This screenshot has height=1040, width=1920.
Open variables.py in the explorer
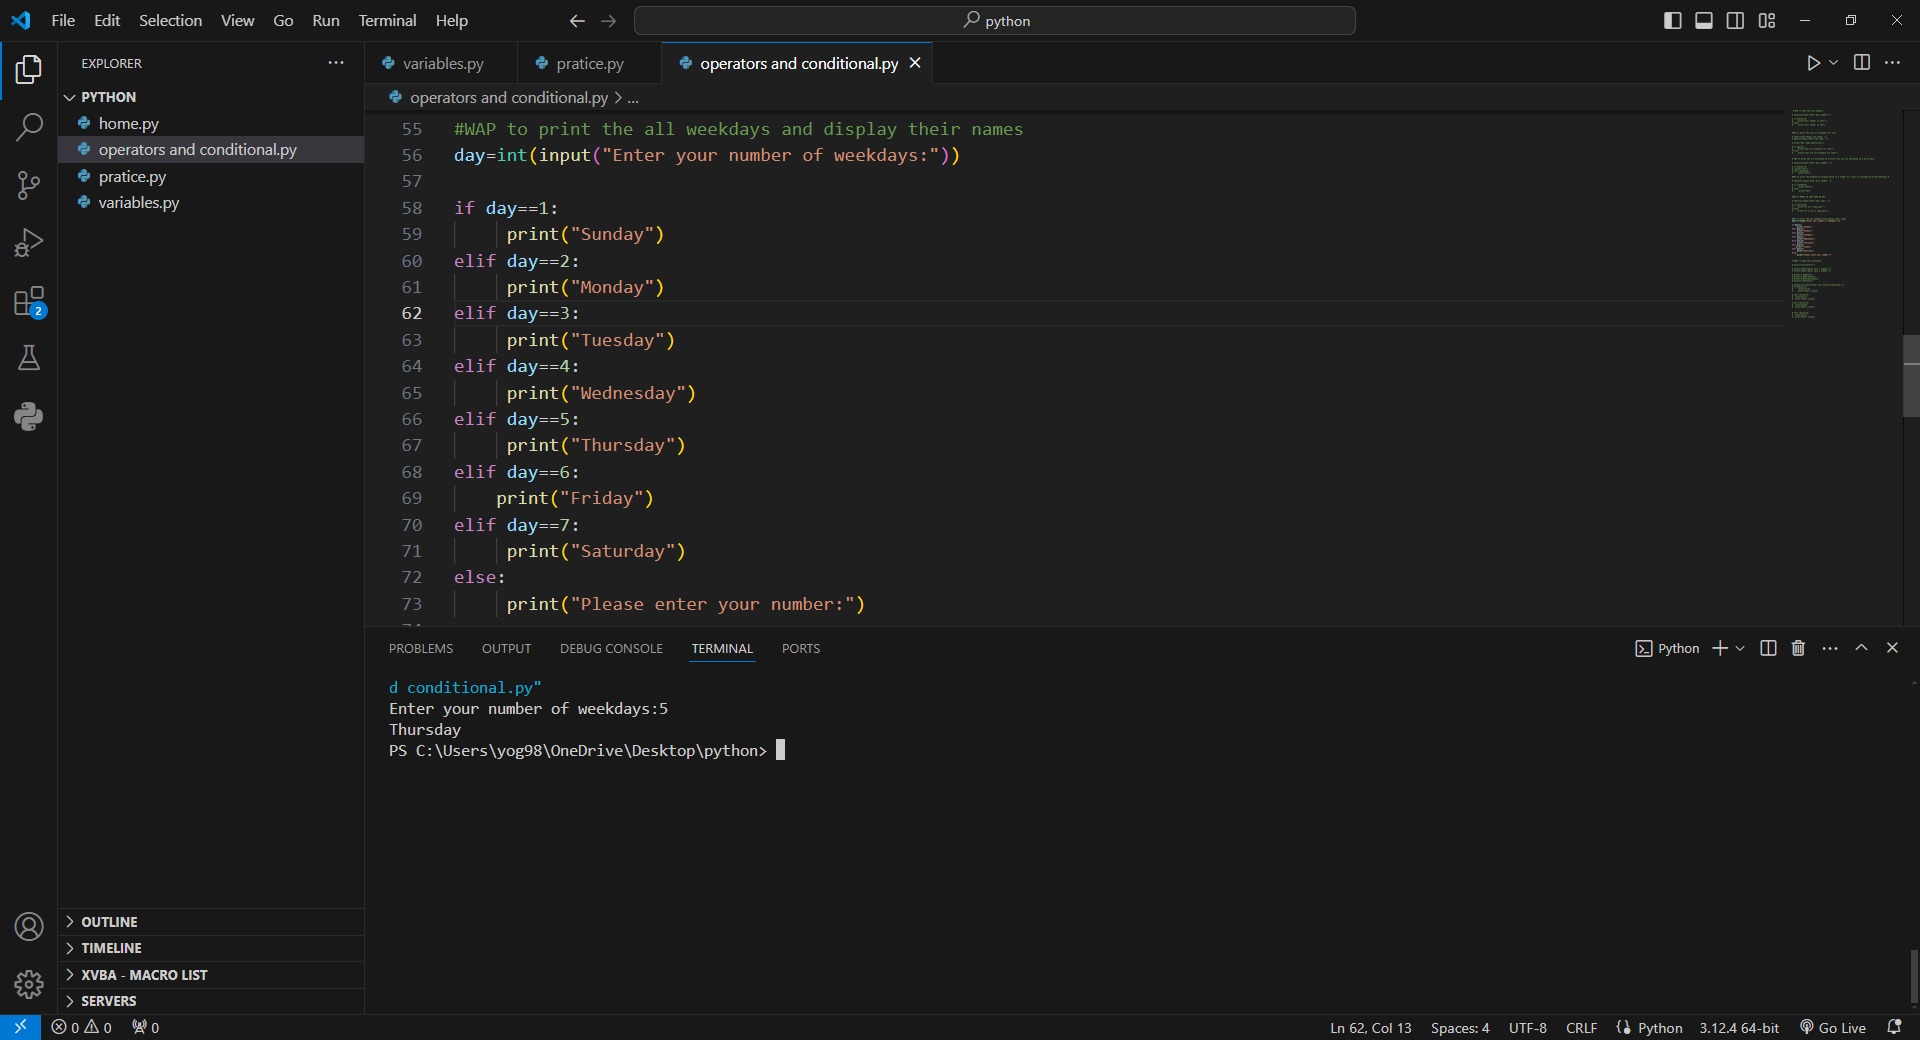tap(211, 202)
